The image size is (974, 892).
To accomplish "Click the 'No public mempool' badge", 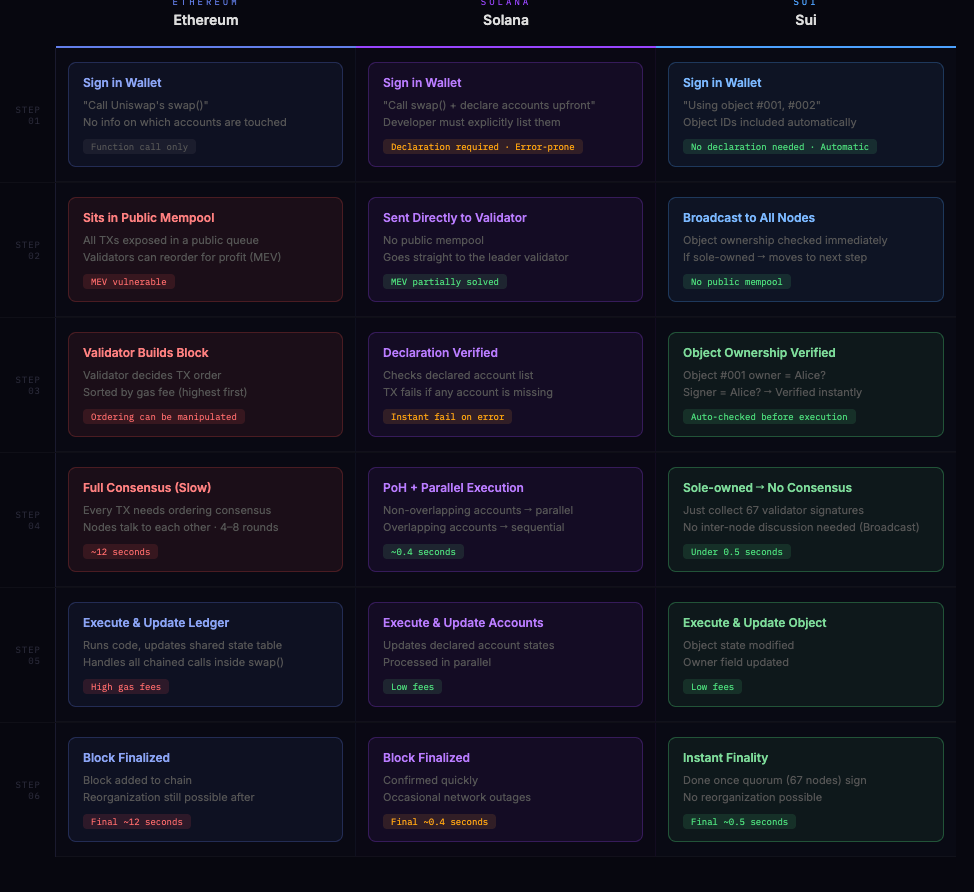I will (737, 281).
